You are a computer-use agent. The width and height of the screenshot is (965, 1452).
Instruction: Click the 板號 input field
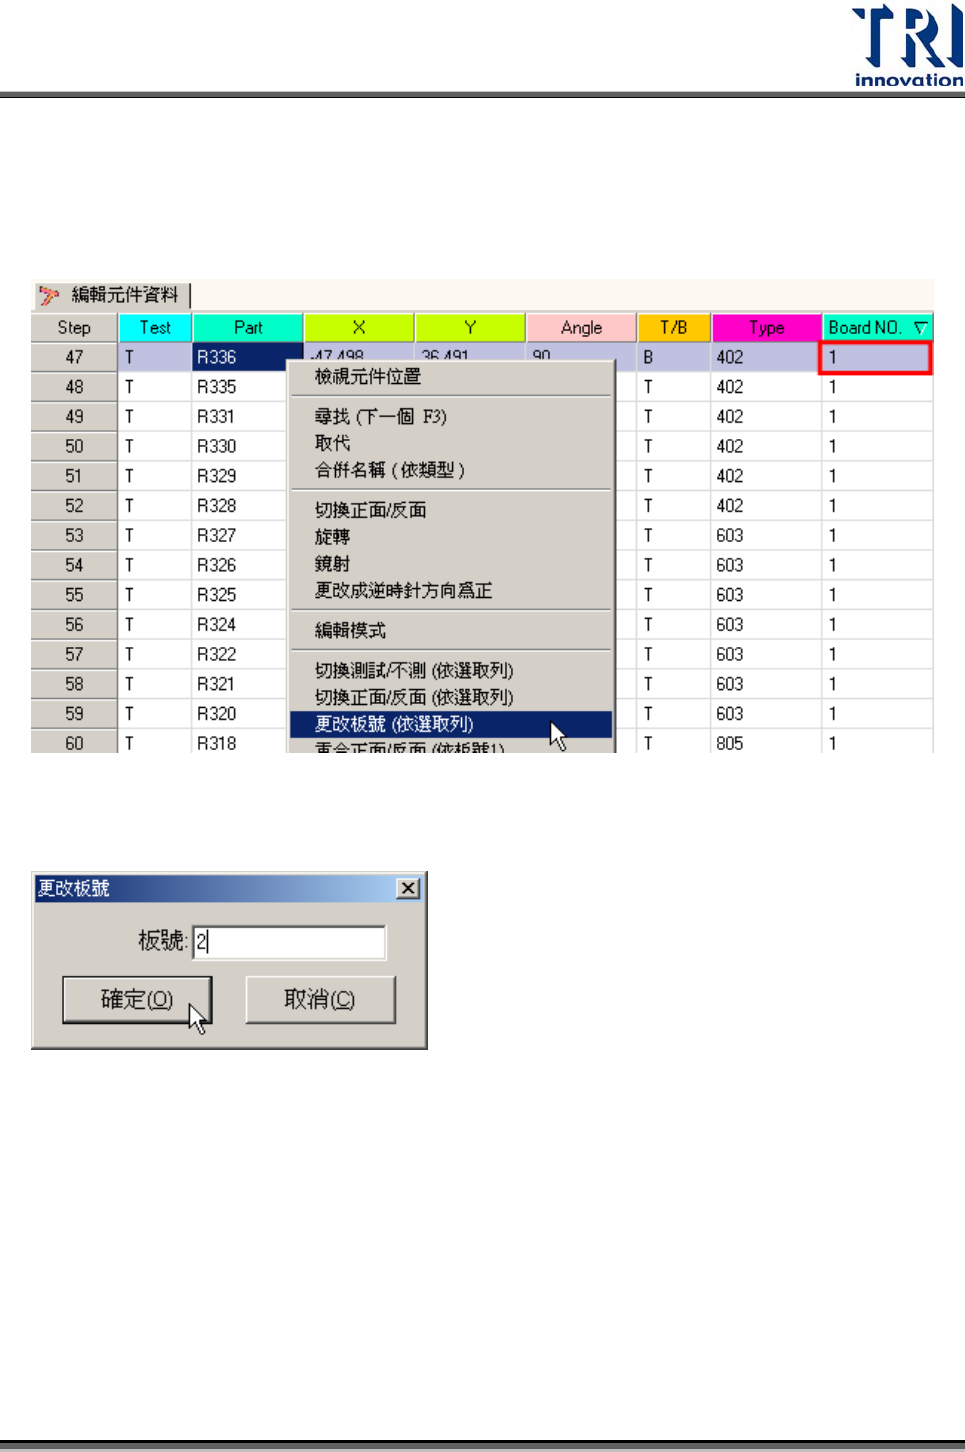pos(289,941)
